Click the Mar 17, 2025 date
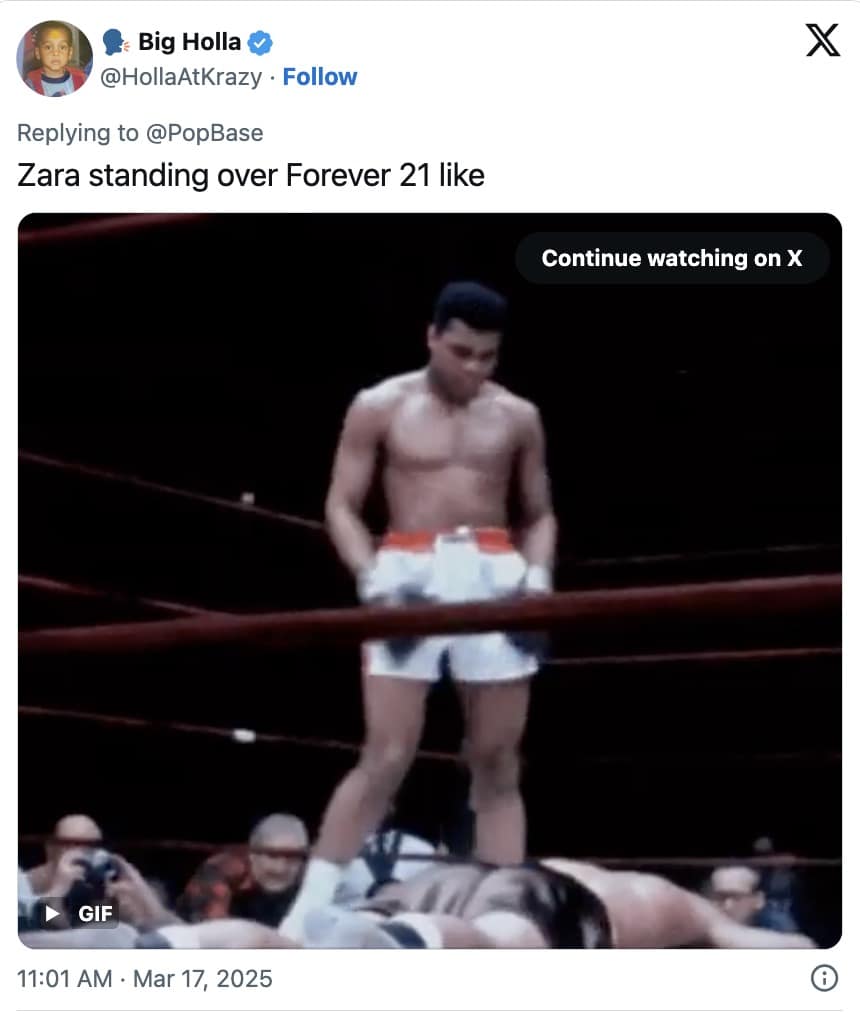The image size is (860, 1014). (202, 978)
